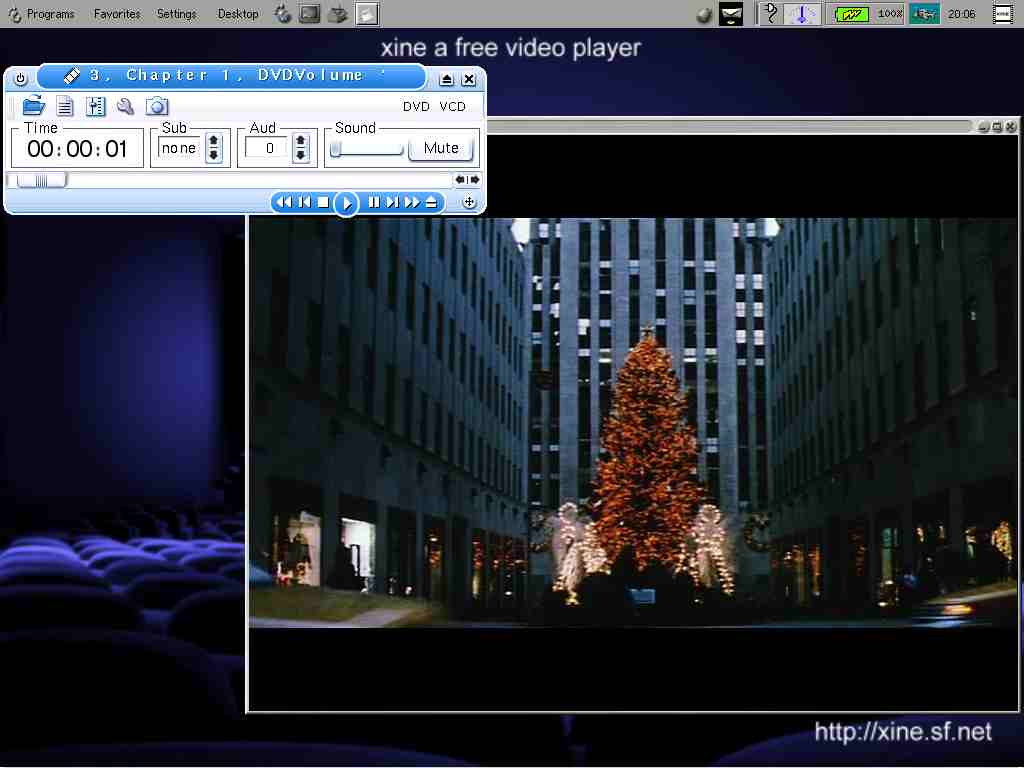This screenshot has width=1024, height=768.
Task: Pause the video playback
Action: pos(373,202)
